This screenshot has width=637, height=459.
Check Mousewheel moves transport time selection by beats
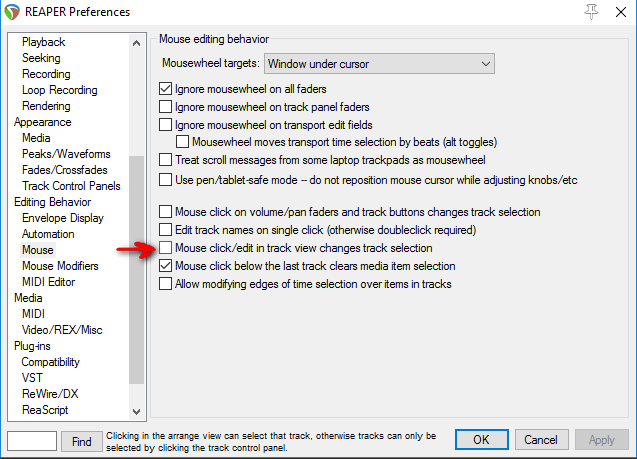point(182,142)
